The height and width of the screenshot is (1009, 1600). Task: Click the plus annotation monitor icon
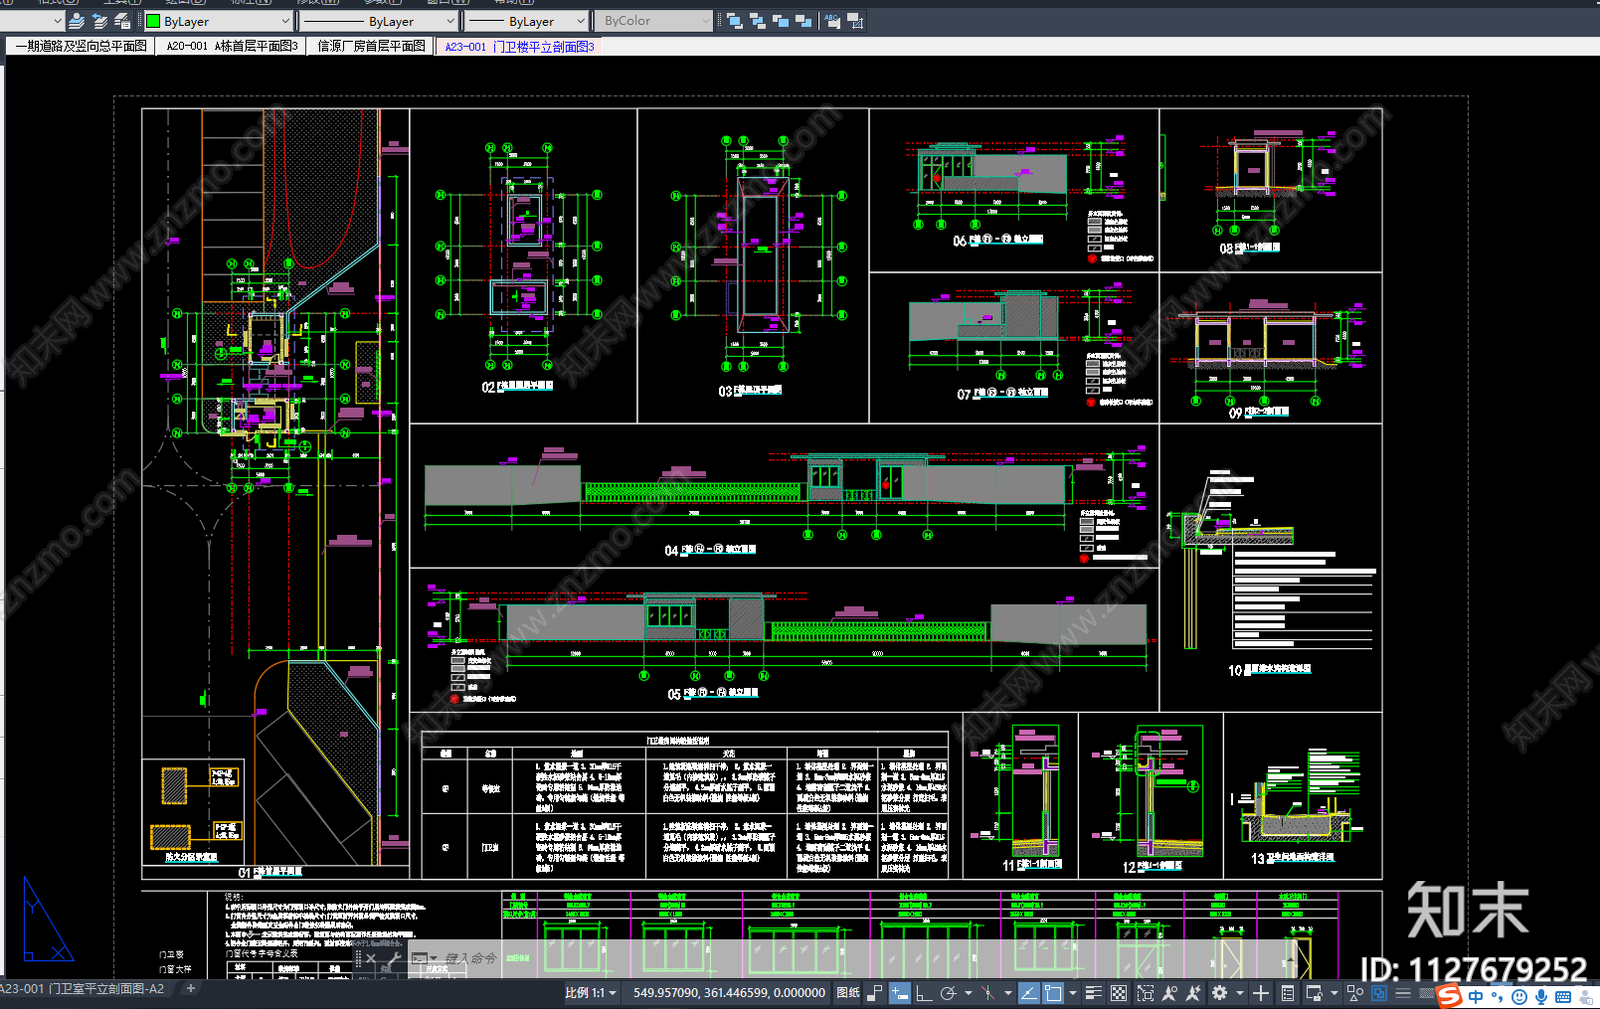[x=1261, y=993]
